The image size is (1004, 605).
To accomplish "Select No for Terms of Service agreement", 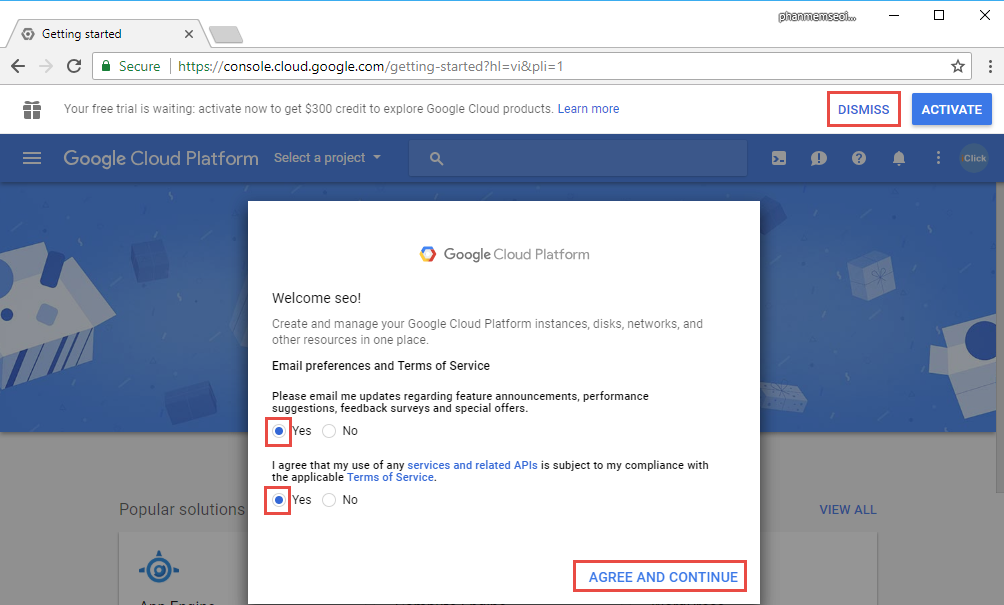I will coord(328,500).
